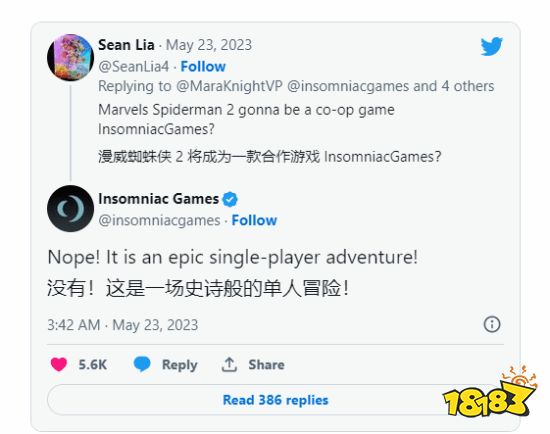The width and height of the screenshot is (550, 434).
Task: Click the blue reply speech bubble icon
Action: [x=142, y=364]
